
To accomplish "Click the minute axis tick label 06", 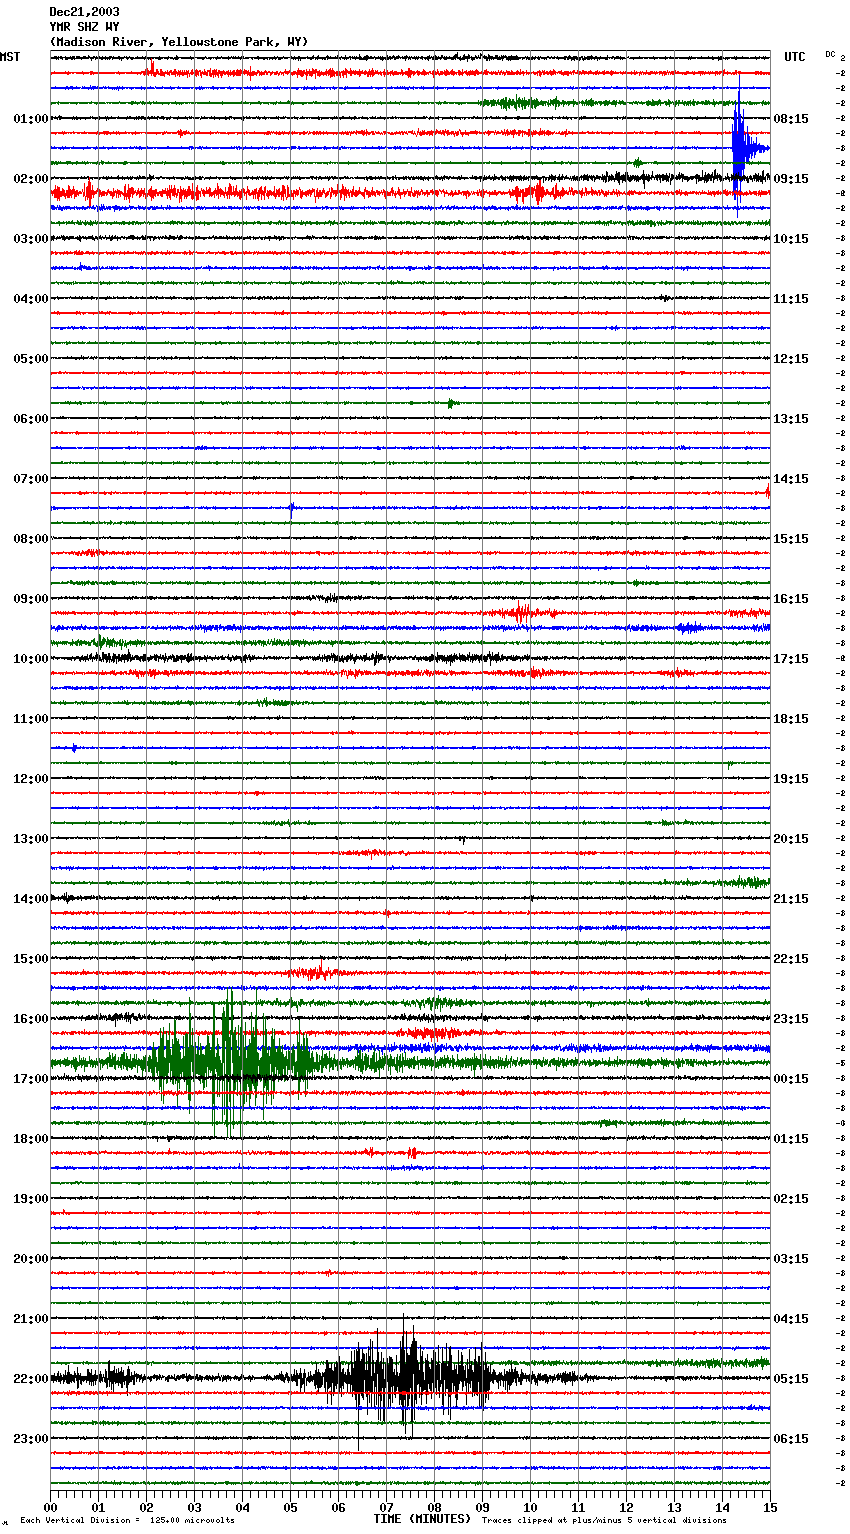I will click(x=338, y=1507).
